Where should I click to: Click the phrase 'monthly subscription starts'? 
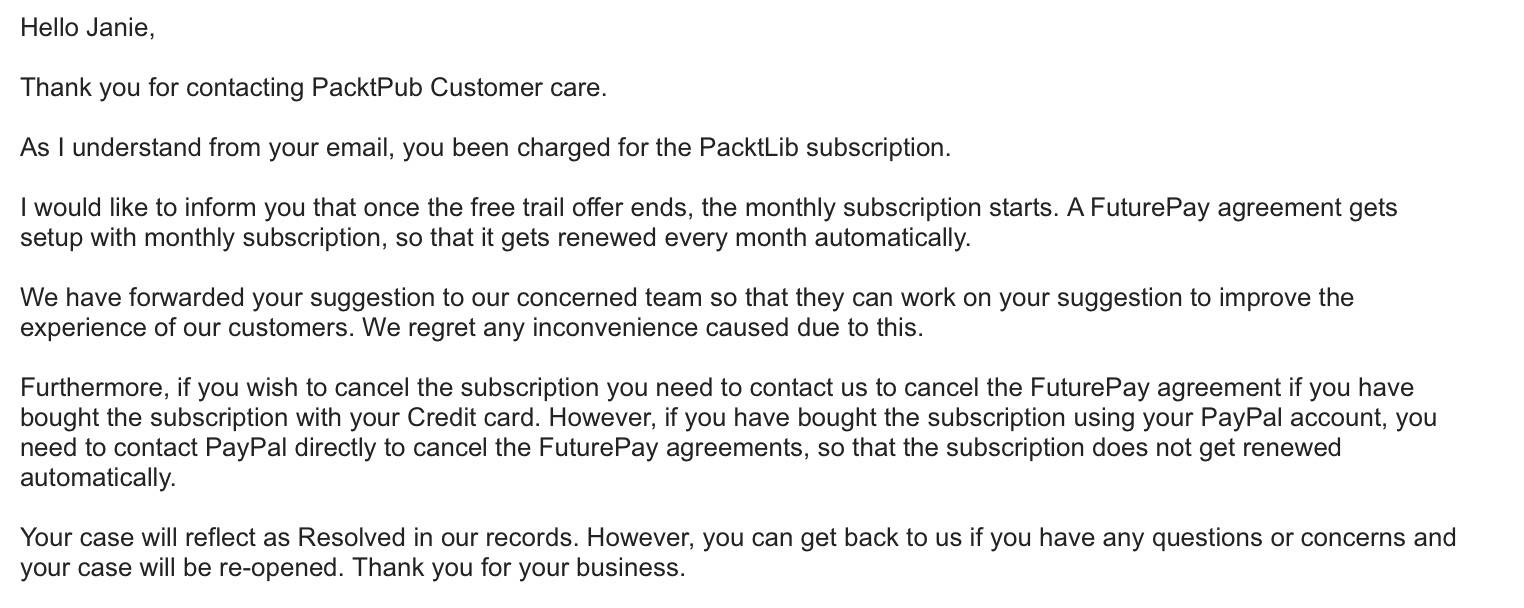point(893,208)
